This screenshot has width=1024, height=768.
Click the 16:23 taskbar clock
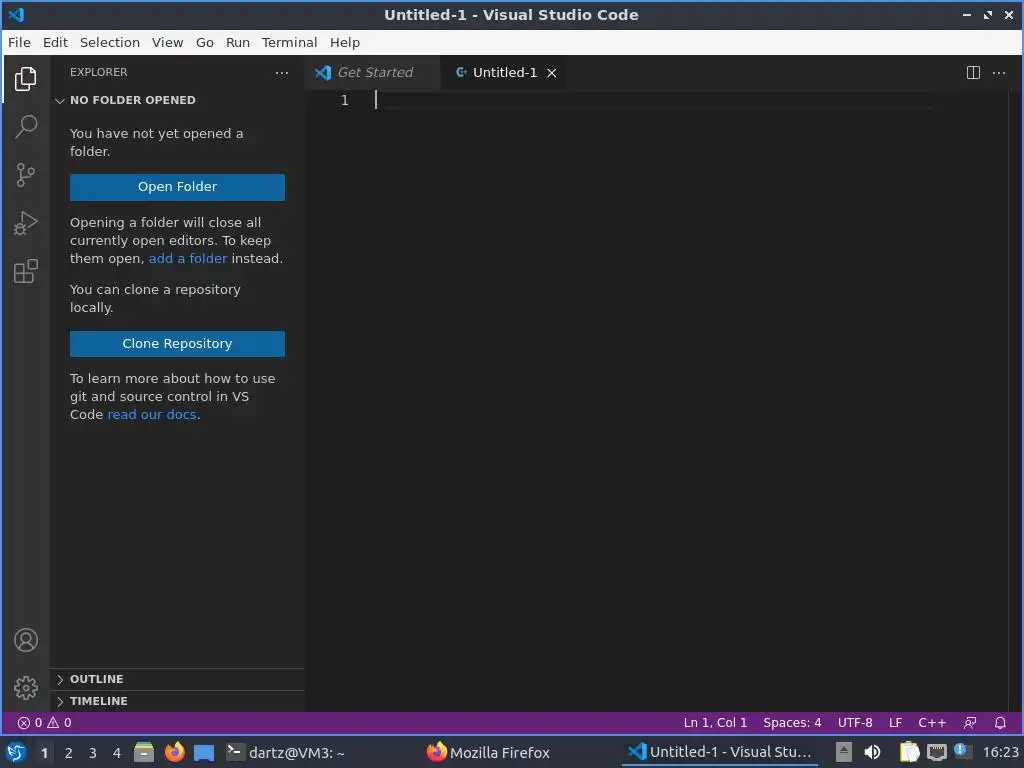[x=1000, y=752]
